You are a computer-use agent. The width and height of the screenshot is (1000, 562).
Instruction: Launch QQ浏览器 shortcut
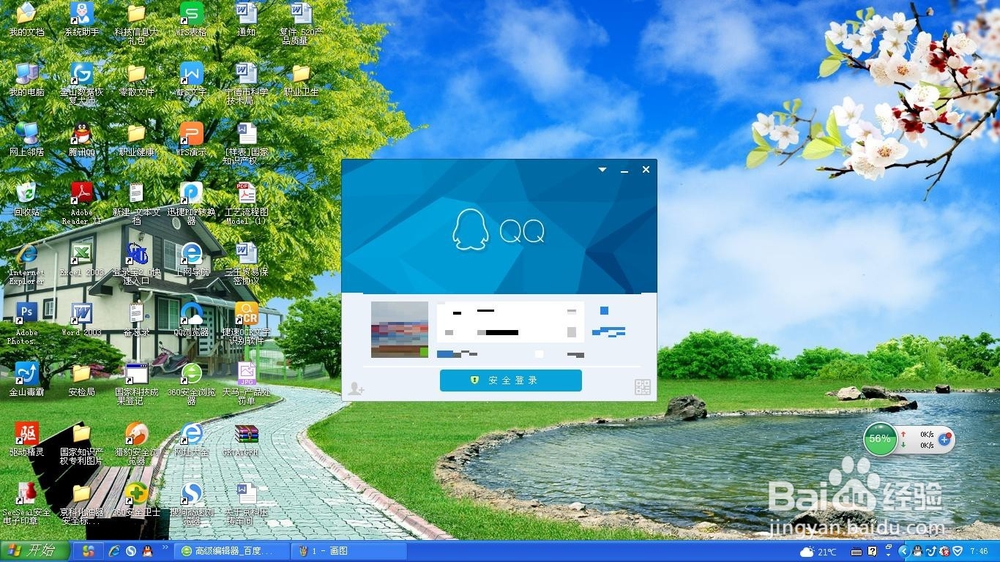(191, 320)
